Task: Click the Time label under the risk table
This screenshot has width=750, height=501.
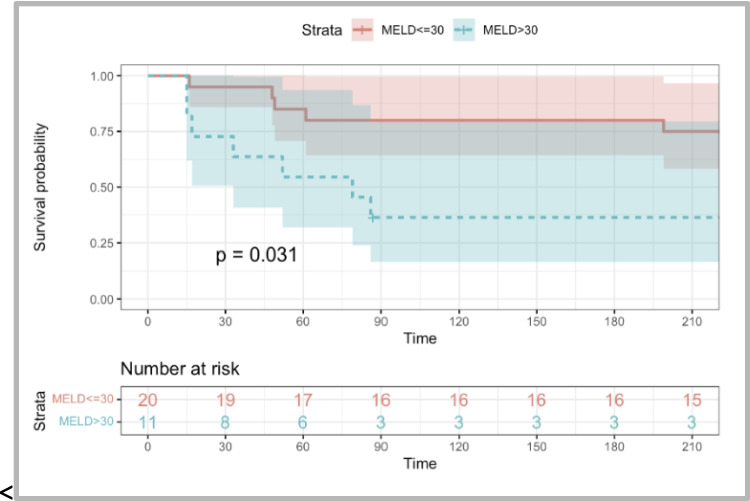Action: tap(420, 464)
